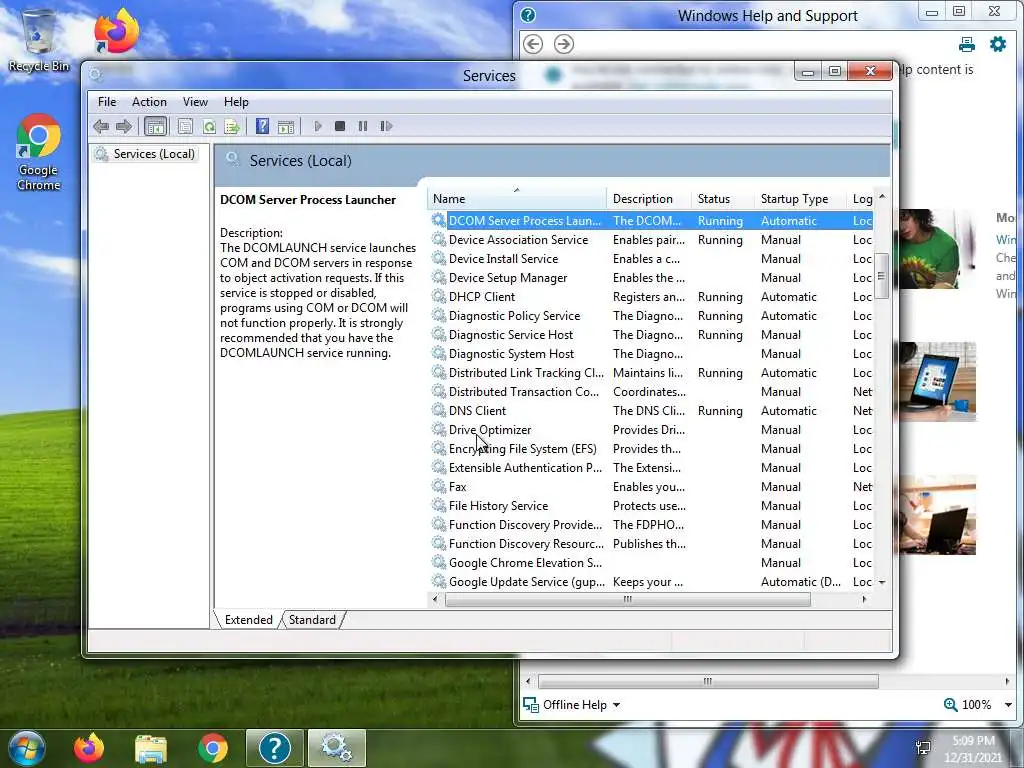Open Chrome from the taskbar

click(213, 748)
